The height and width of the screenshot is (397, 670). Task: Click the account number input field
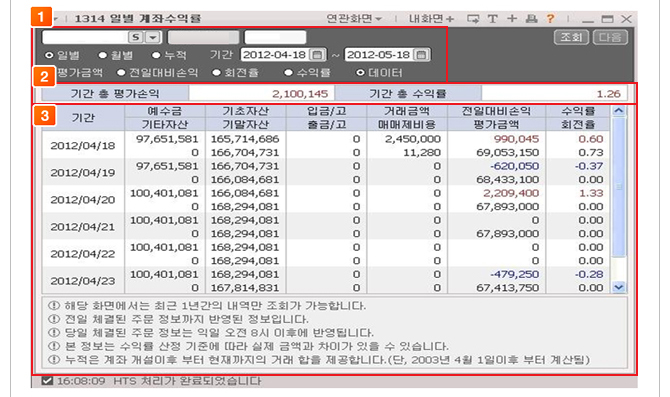coord(85,37)
